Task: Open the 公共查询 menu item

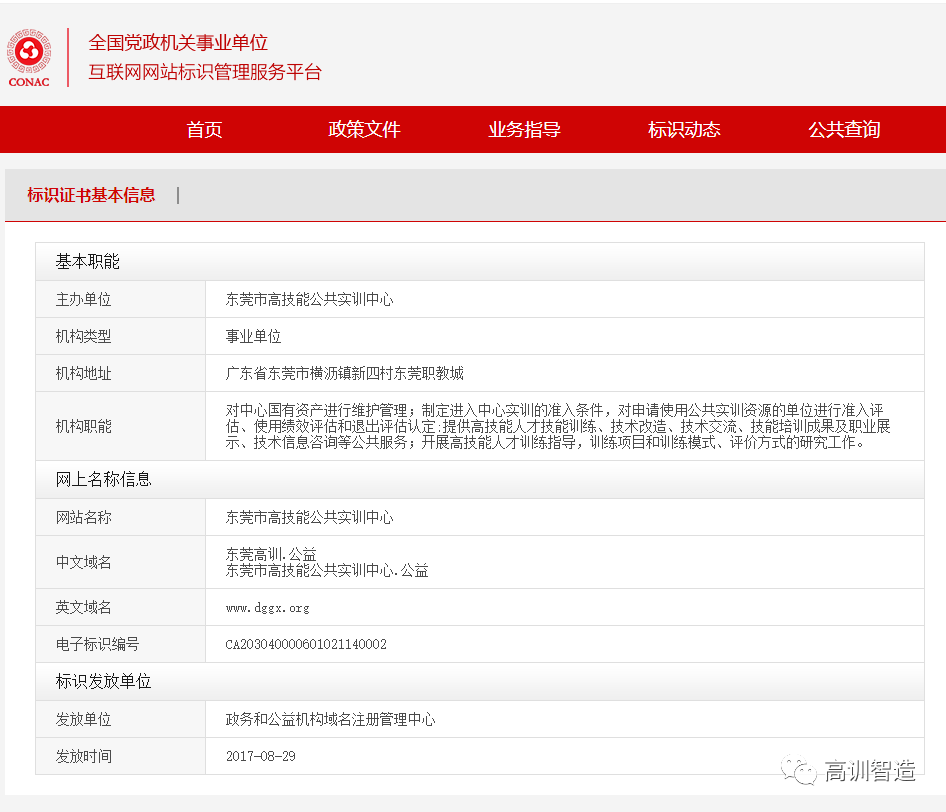Action: point(844,130)
